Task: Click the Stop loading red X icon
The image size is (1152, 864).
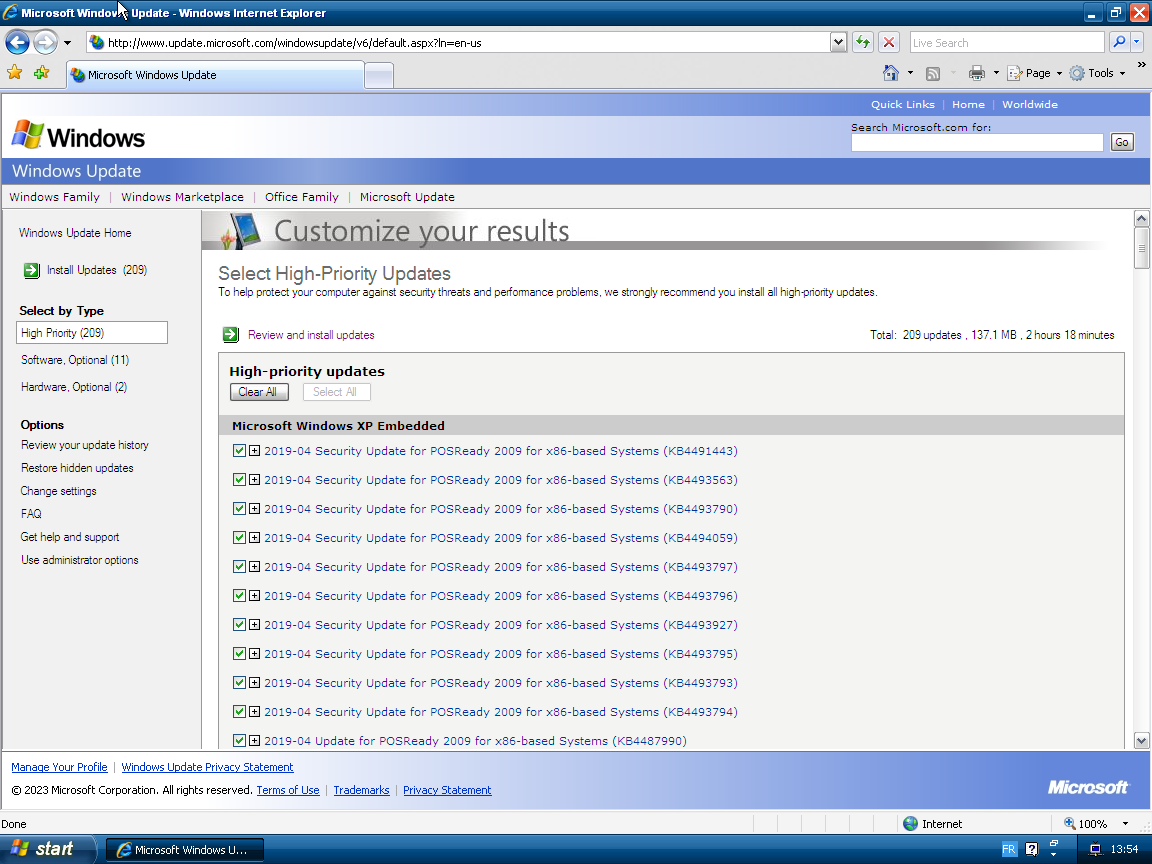Action: pos(888,42)
